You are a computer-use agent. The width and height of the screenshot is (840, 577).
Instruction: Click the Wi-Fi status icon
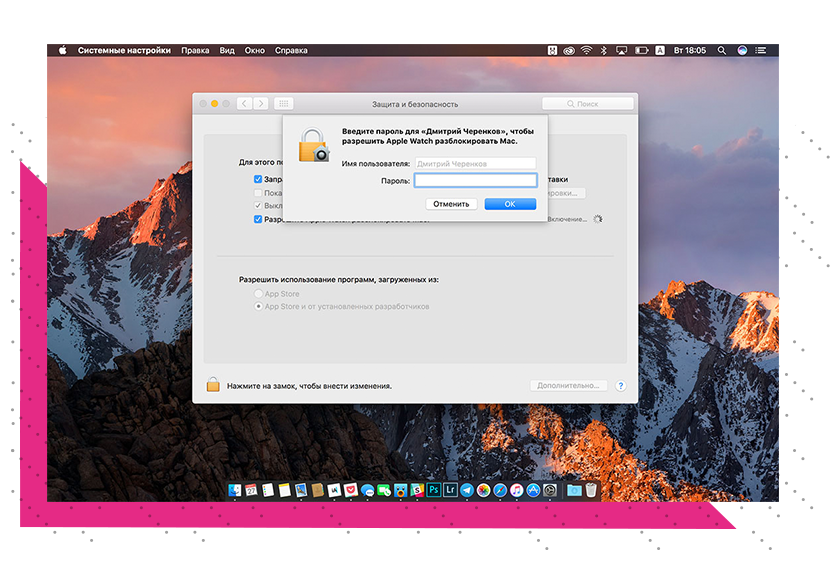click(x=586, y=50)
